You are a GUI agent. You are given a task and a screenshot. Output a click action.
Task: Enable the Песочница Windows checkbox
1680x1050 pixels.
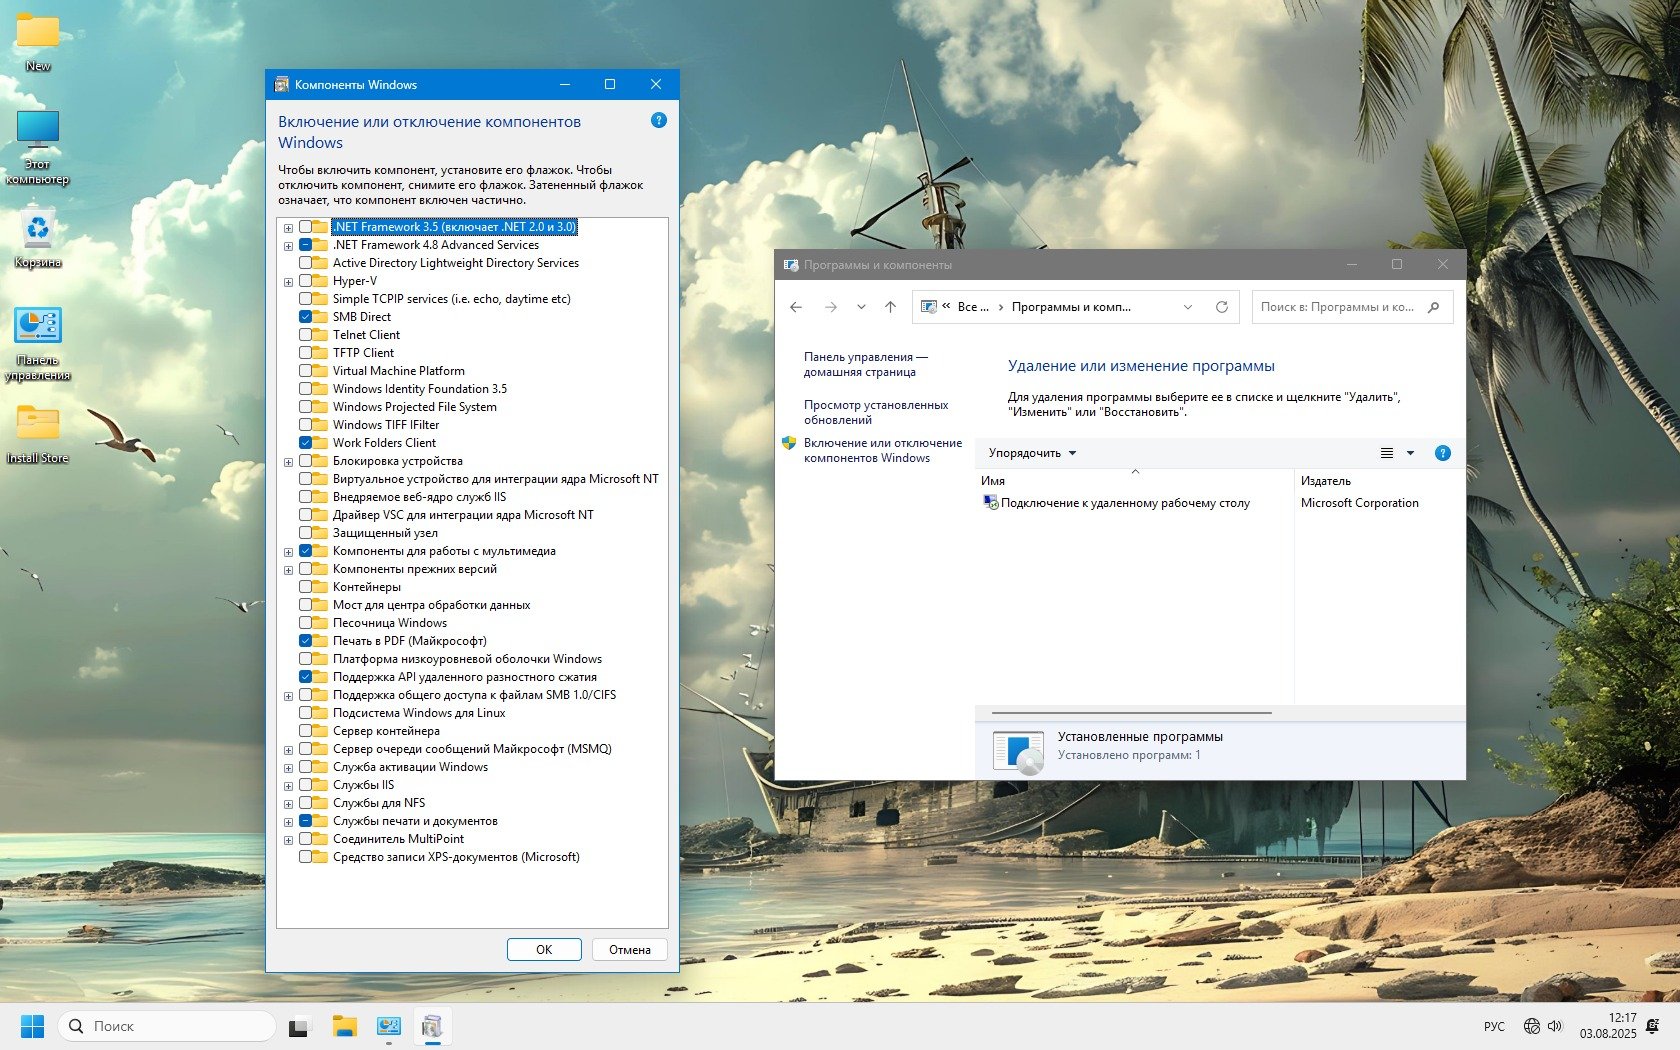(x=306, y=623)
